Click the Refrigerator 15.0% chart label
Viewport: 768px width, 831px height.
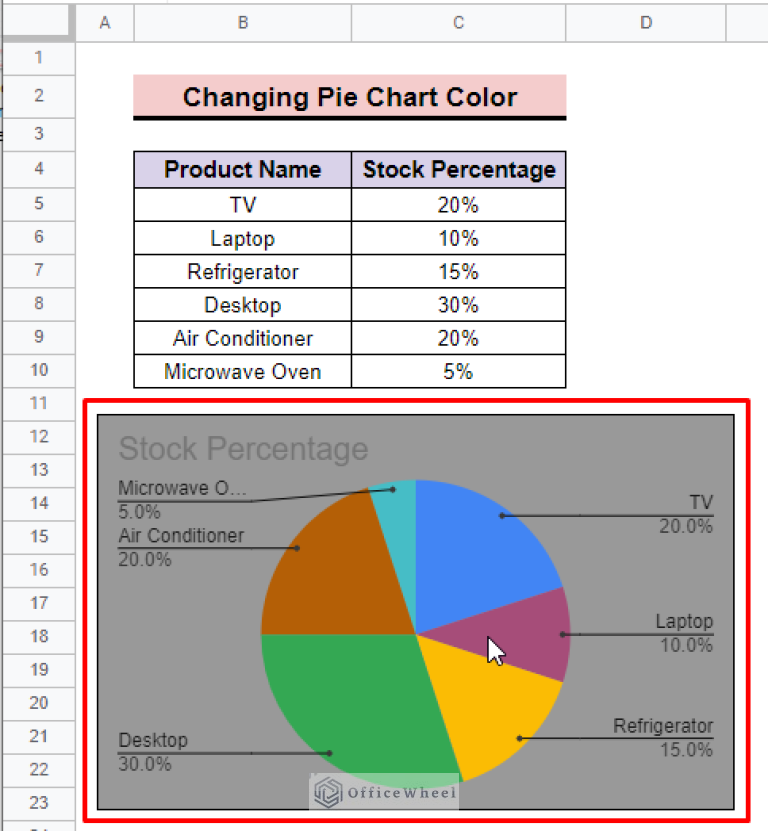pyautogui.click(x=663, y=738)
